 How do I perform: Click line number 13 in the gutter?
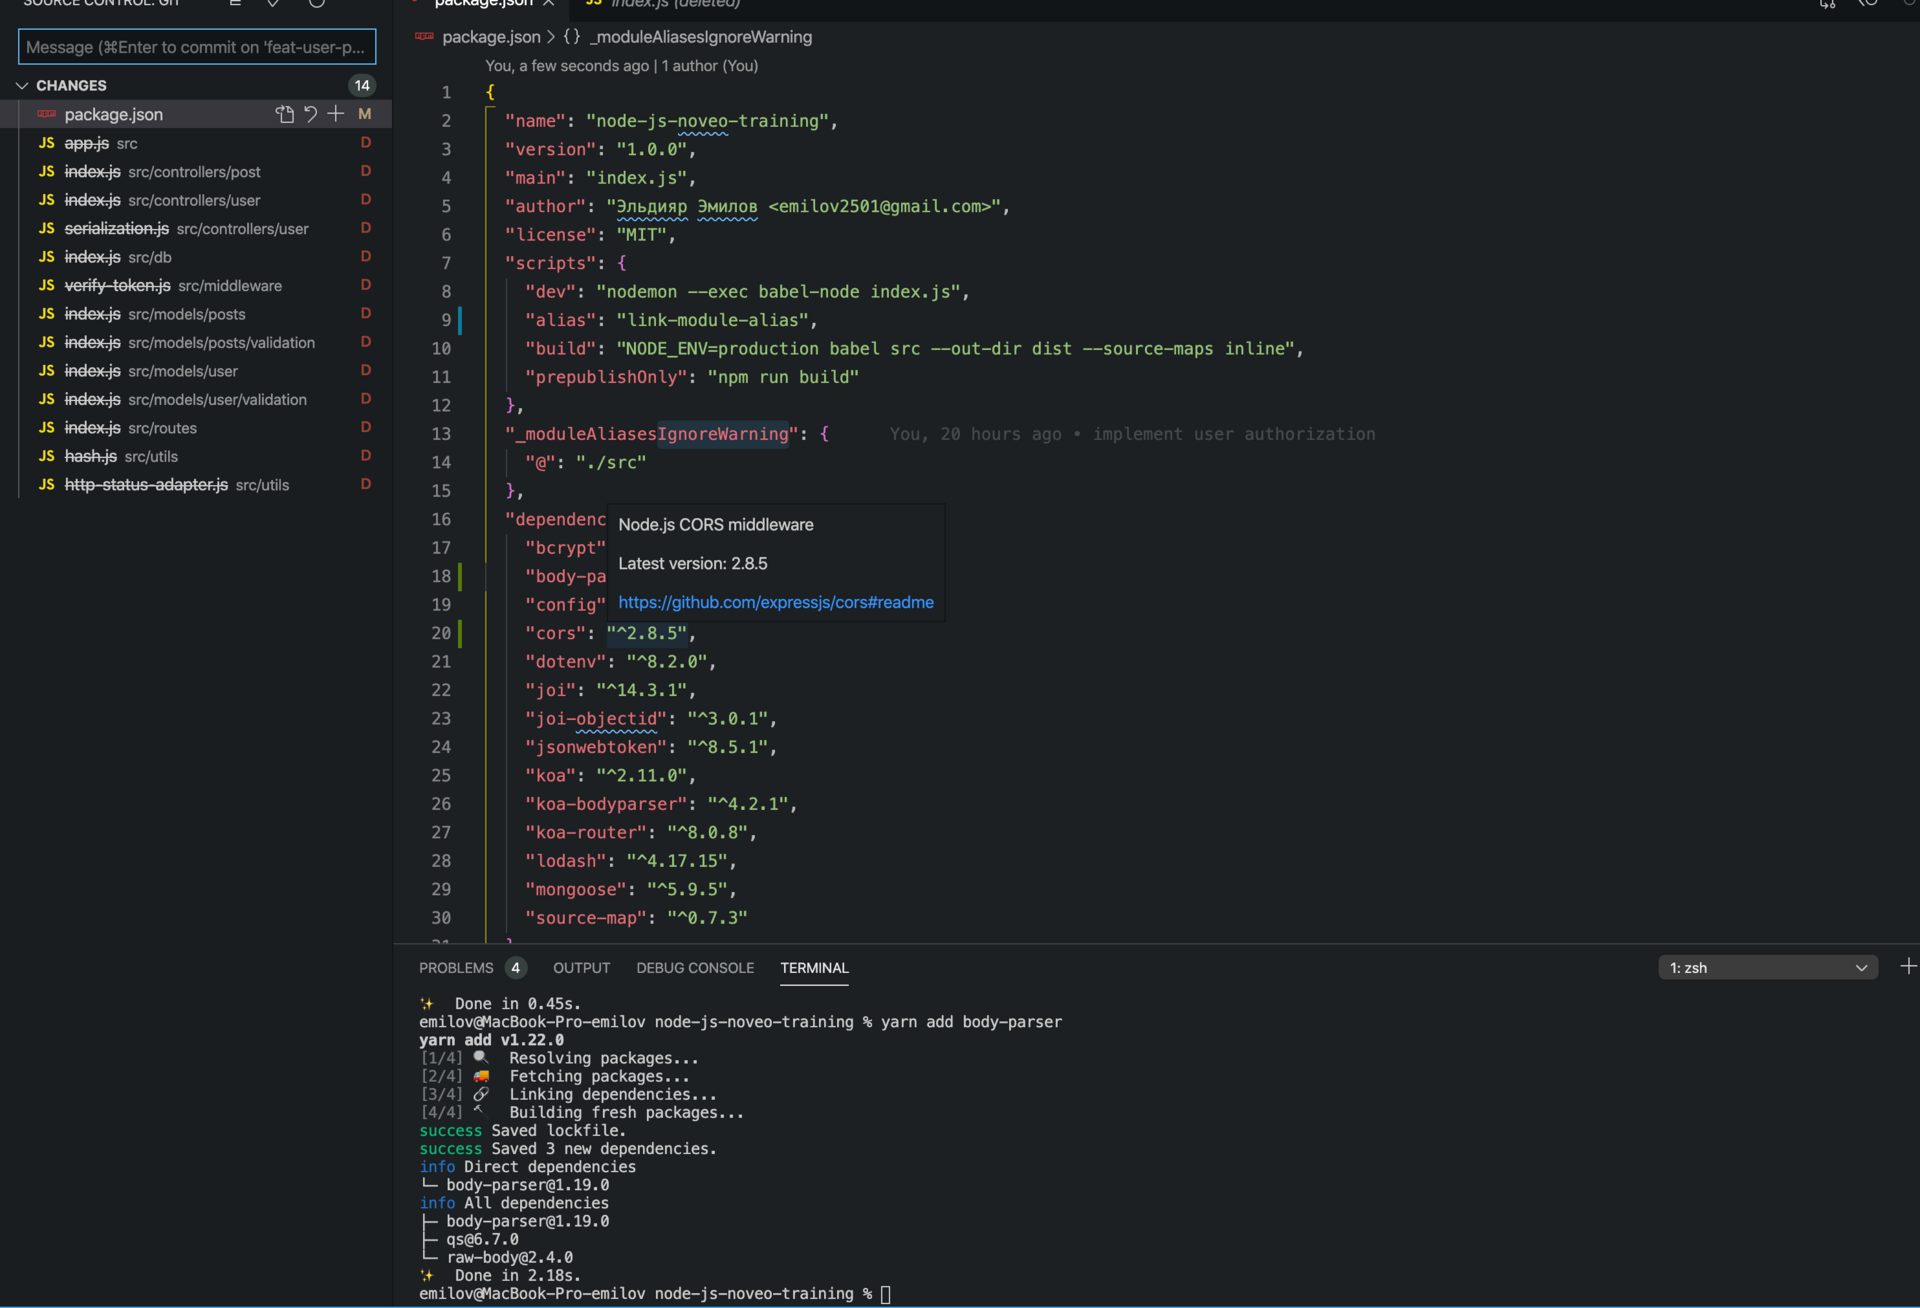[441, 434]
